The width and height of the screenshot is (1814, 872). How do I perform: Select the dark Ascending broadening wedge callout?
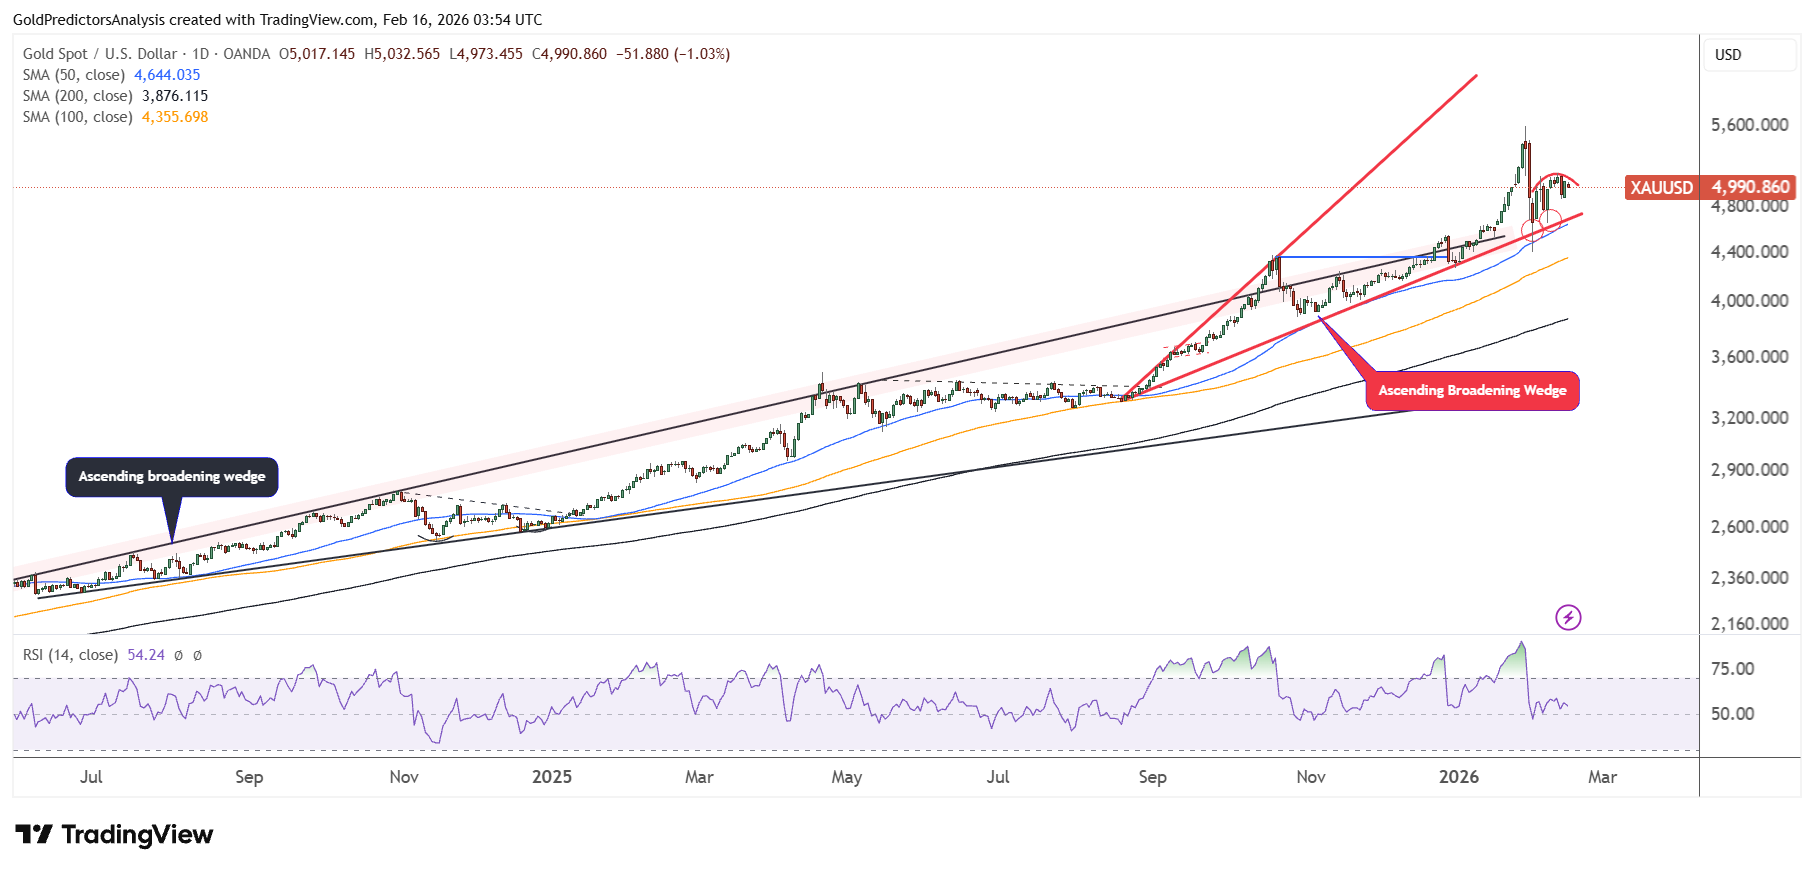172,476
